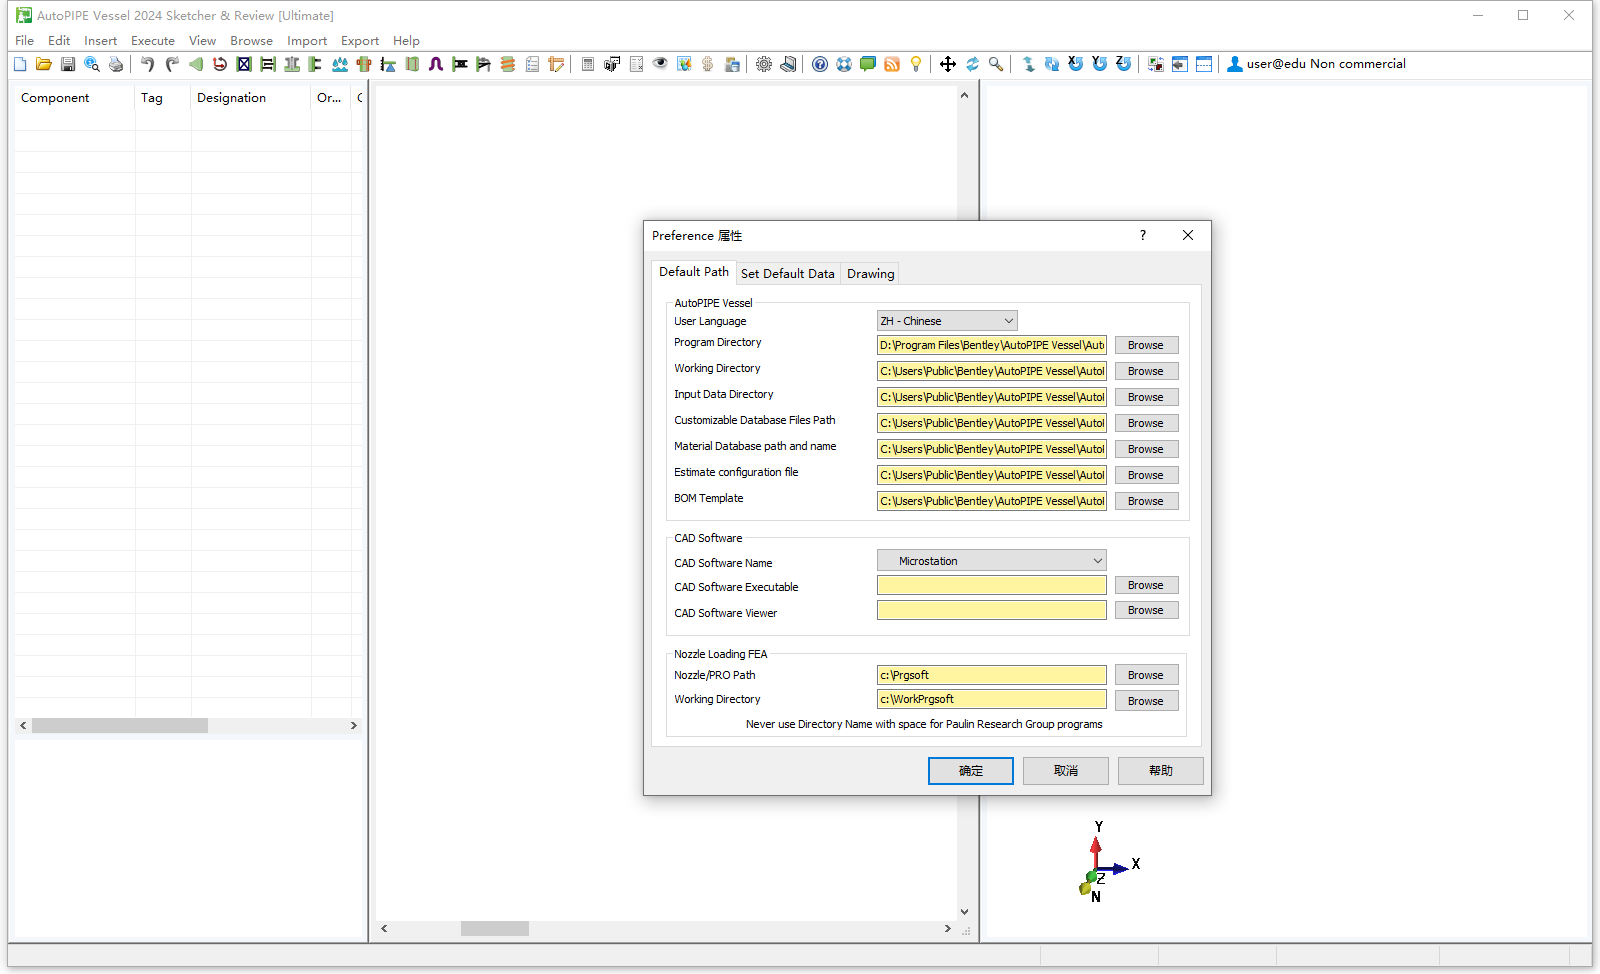This screenshot has width=1600, height=974.
Task: Click the rotate about Z axis icon
Action: [1124, 64]
